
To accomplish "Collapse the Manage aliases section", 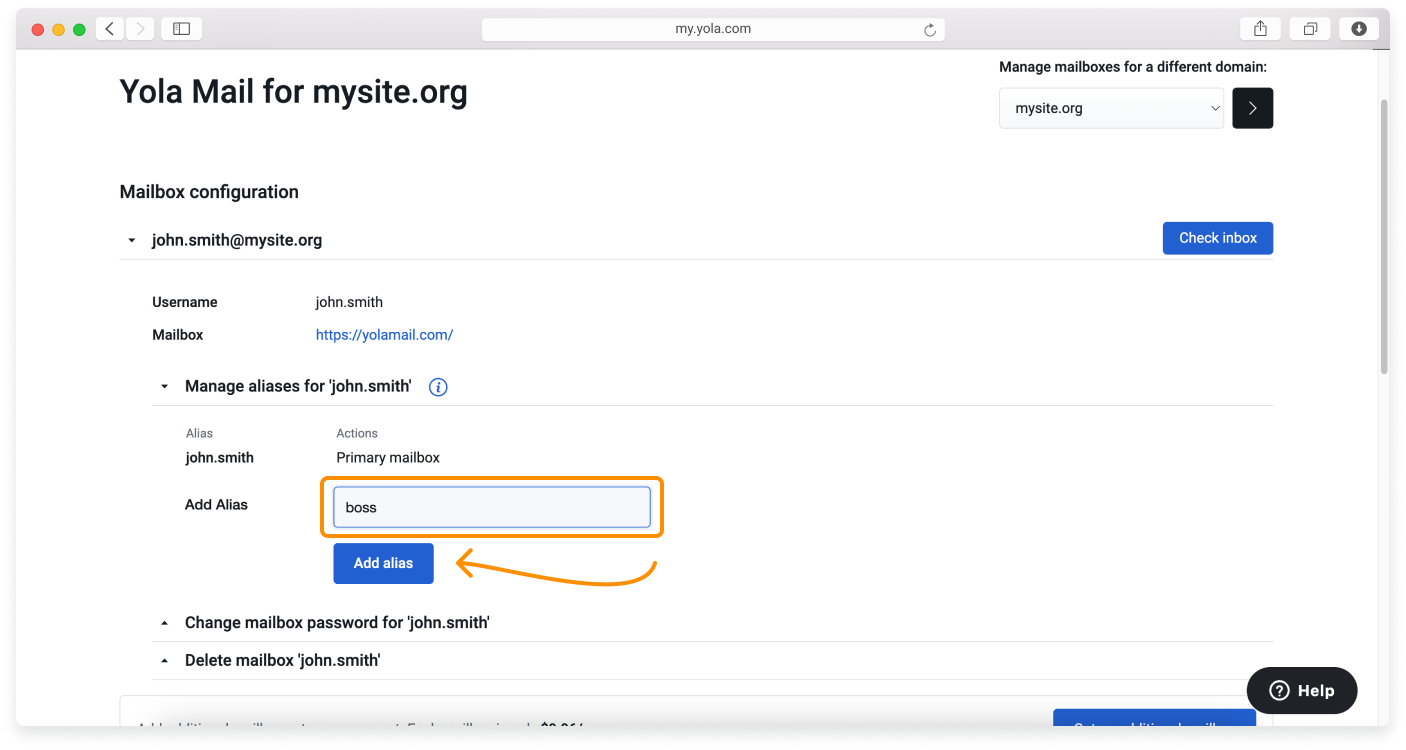I will [163, 386].
